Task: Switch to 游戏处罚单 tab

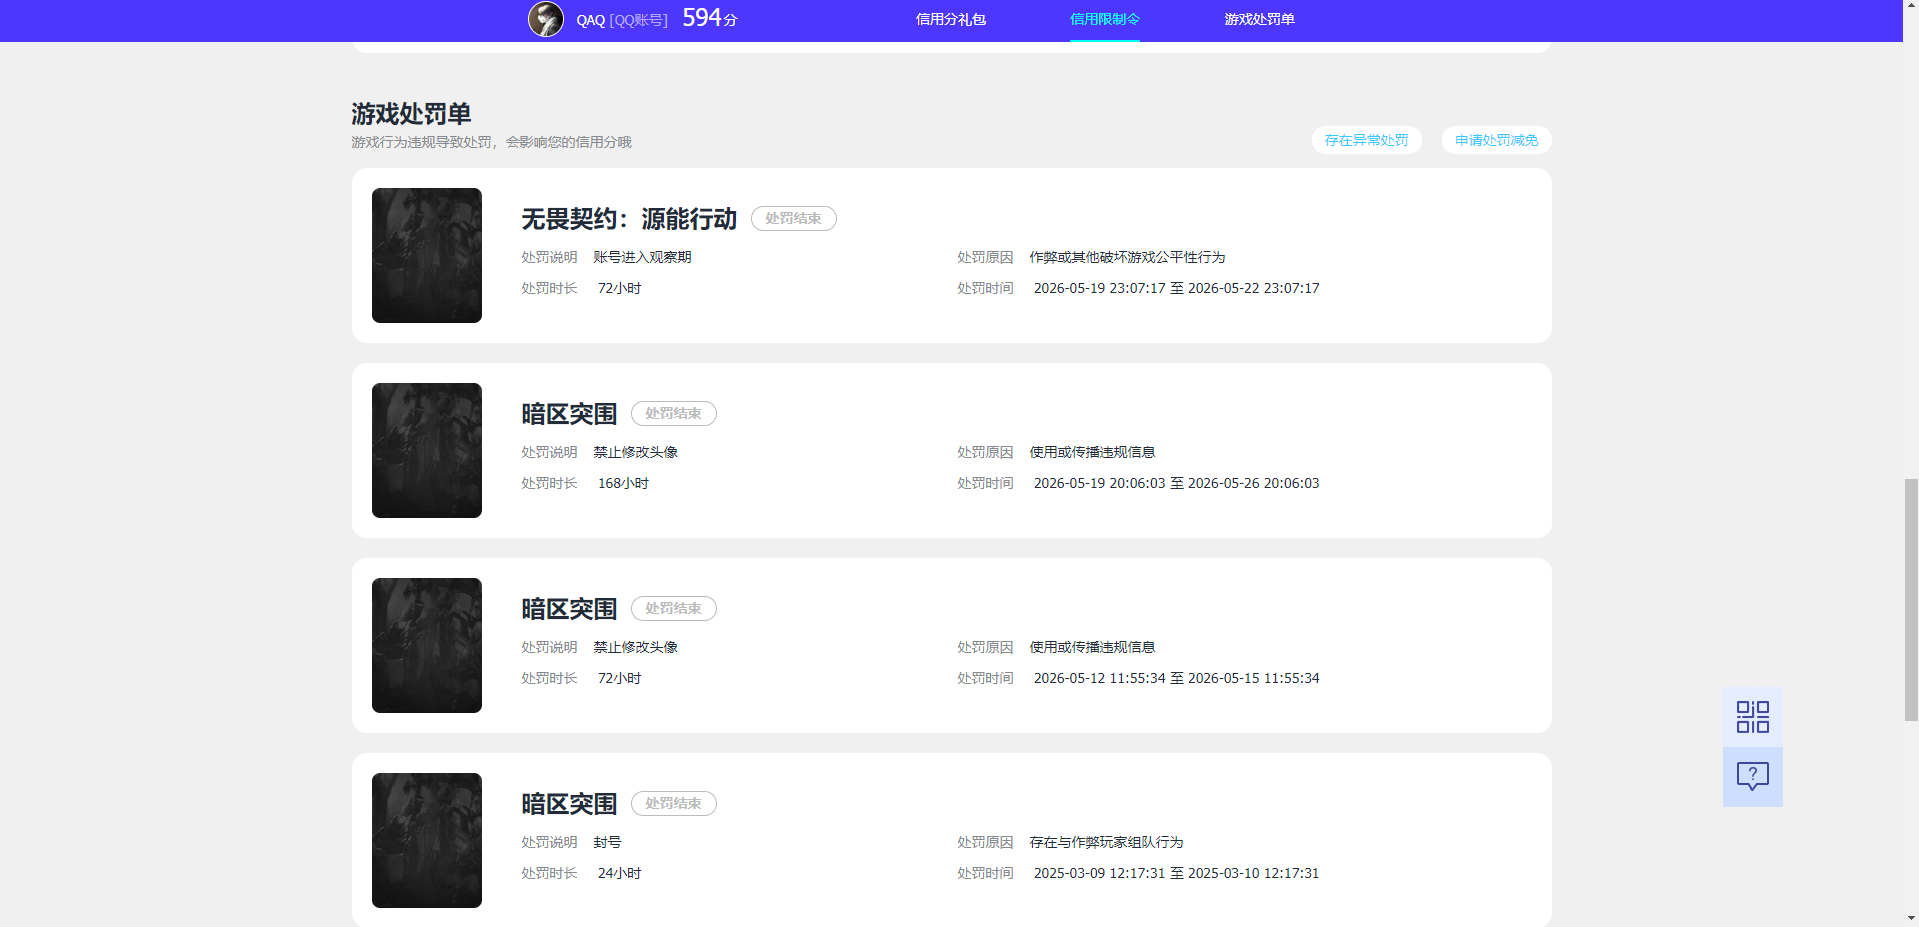Action: (x=1259, y=19)
